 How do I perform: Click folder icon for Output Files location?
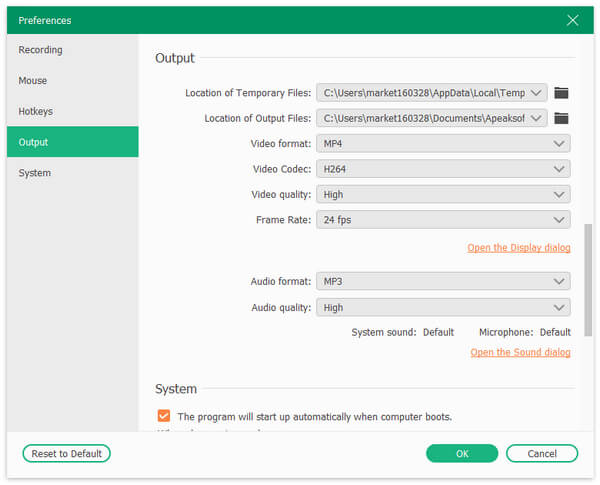point(561,119)
